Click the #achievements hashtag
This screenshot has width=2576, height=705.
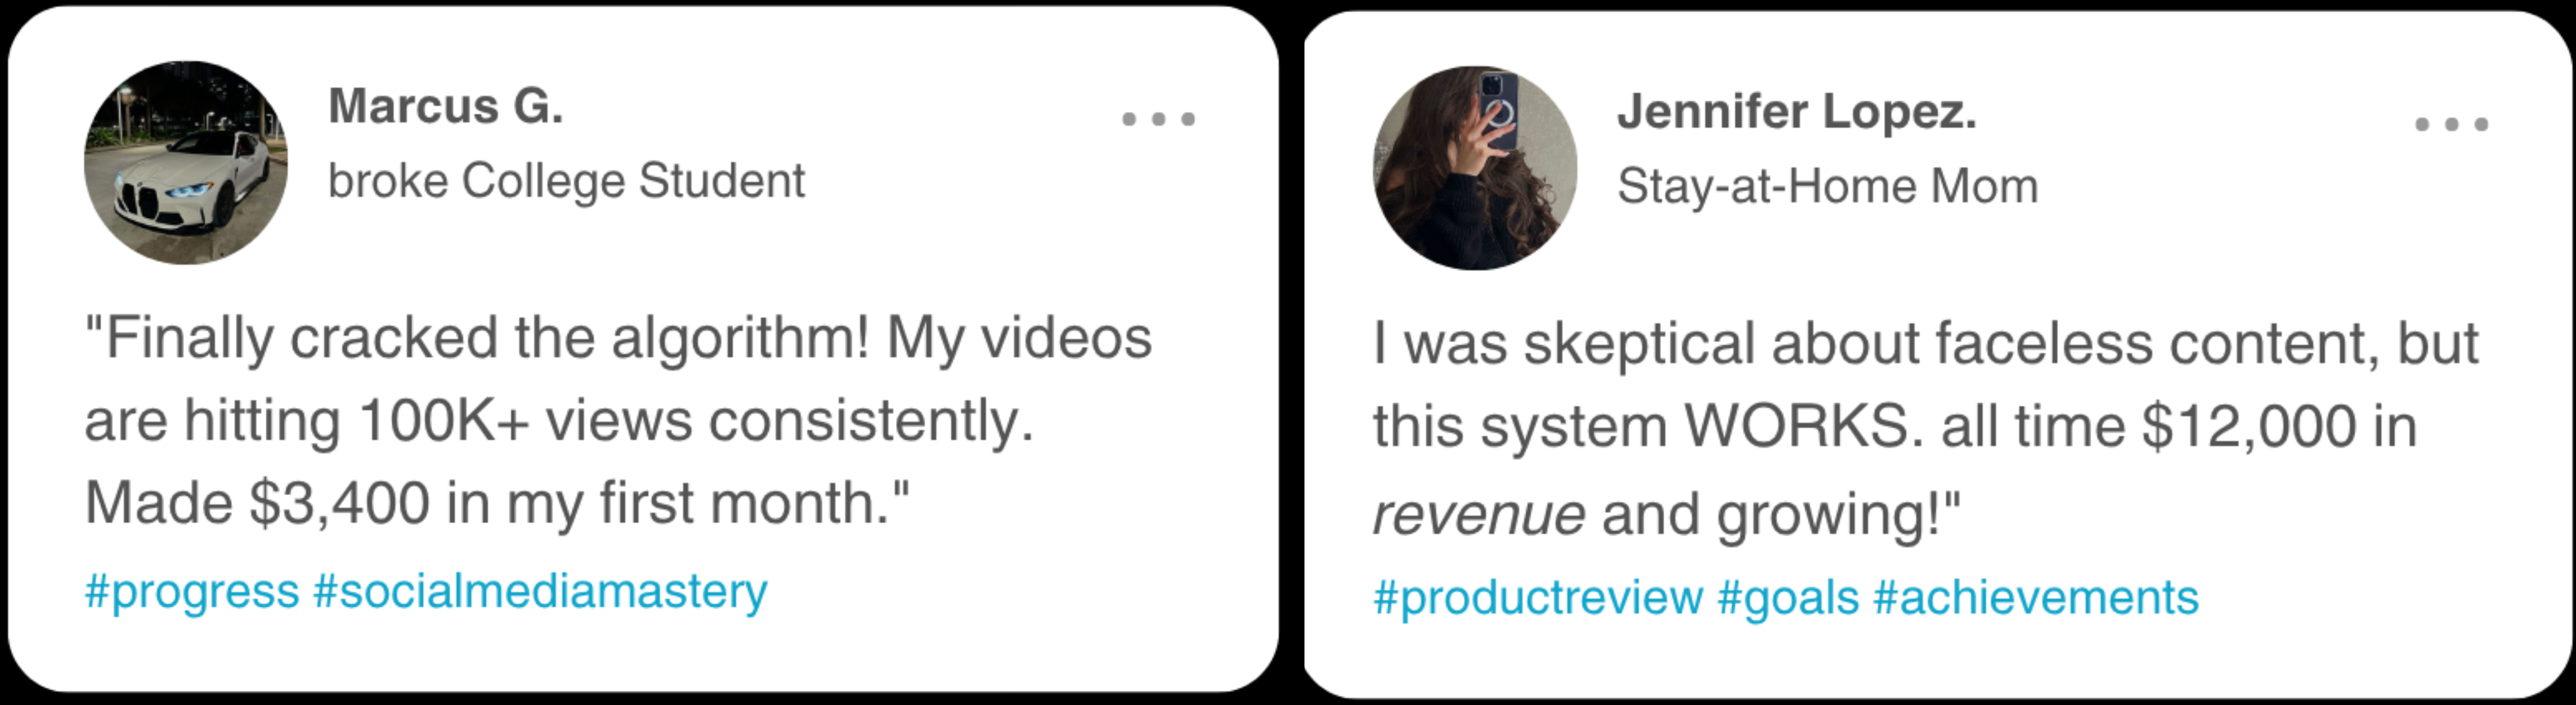[2036, 598]
